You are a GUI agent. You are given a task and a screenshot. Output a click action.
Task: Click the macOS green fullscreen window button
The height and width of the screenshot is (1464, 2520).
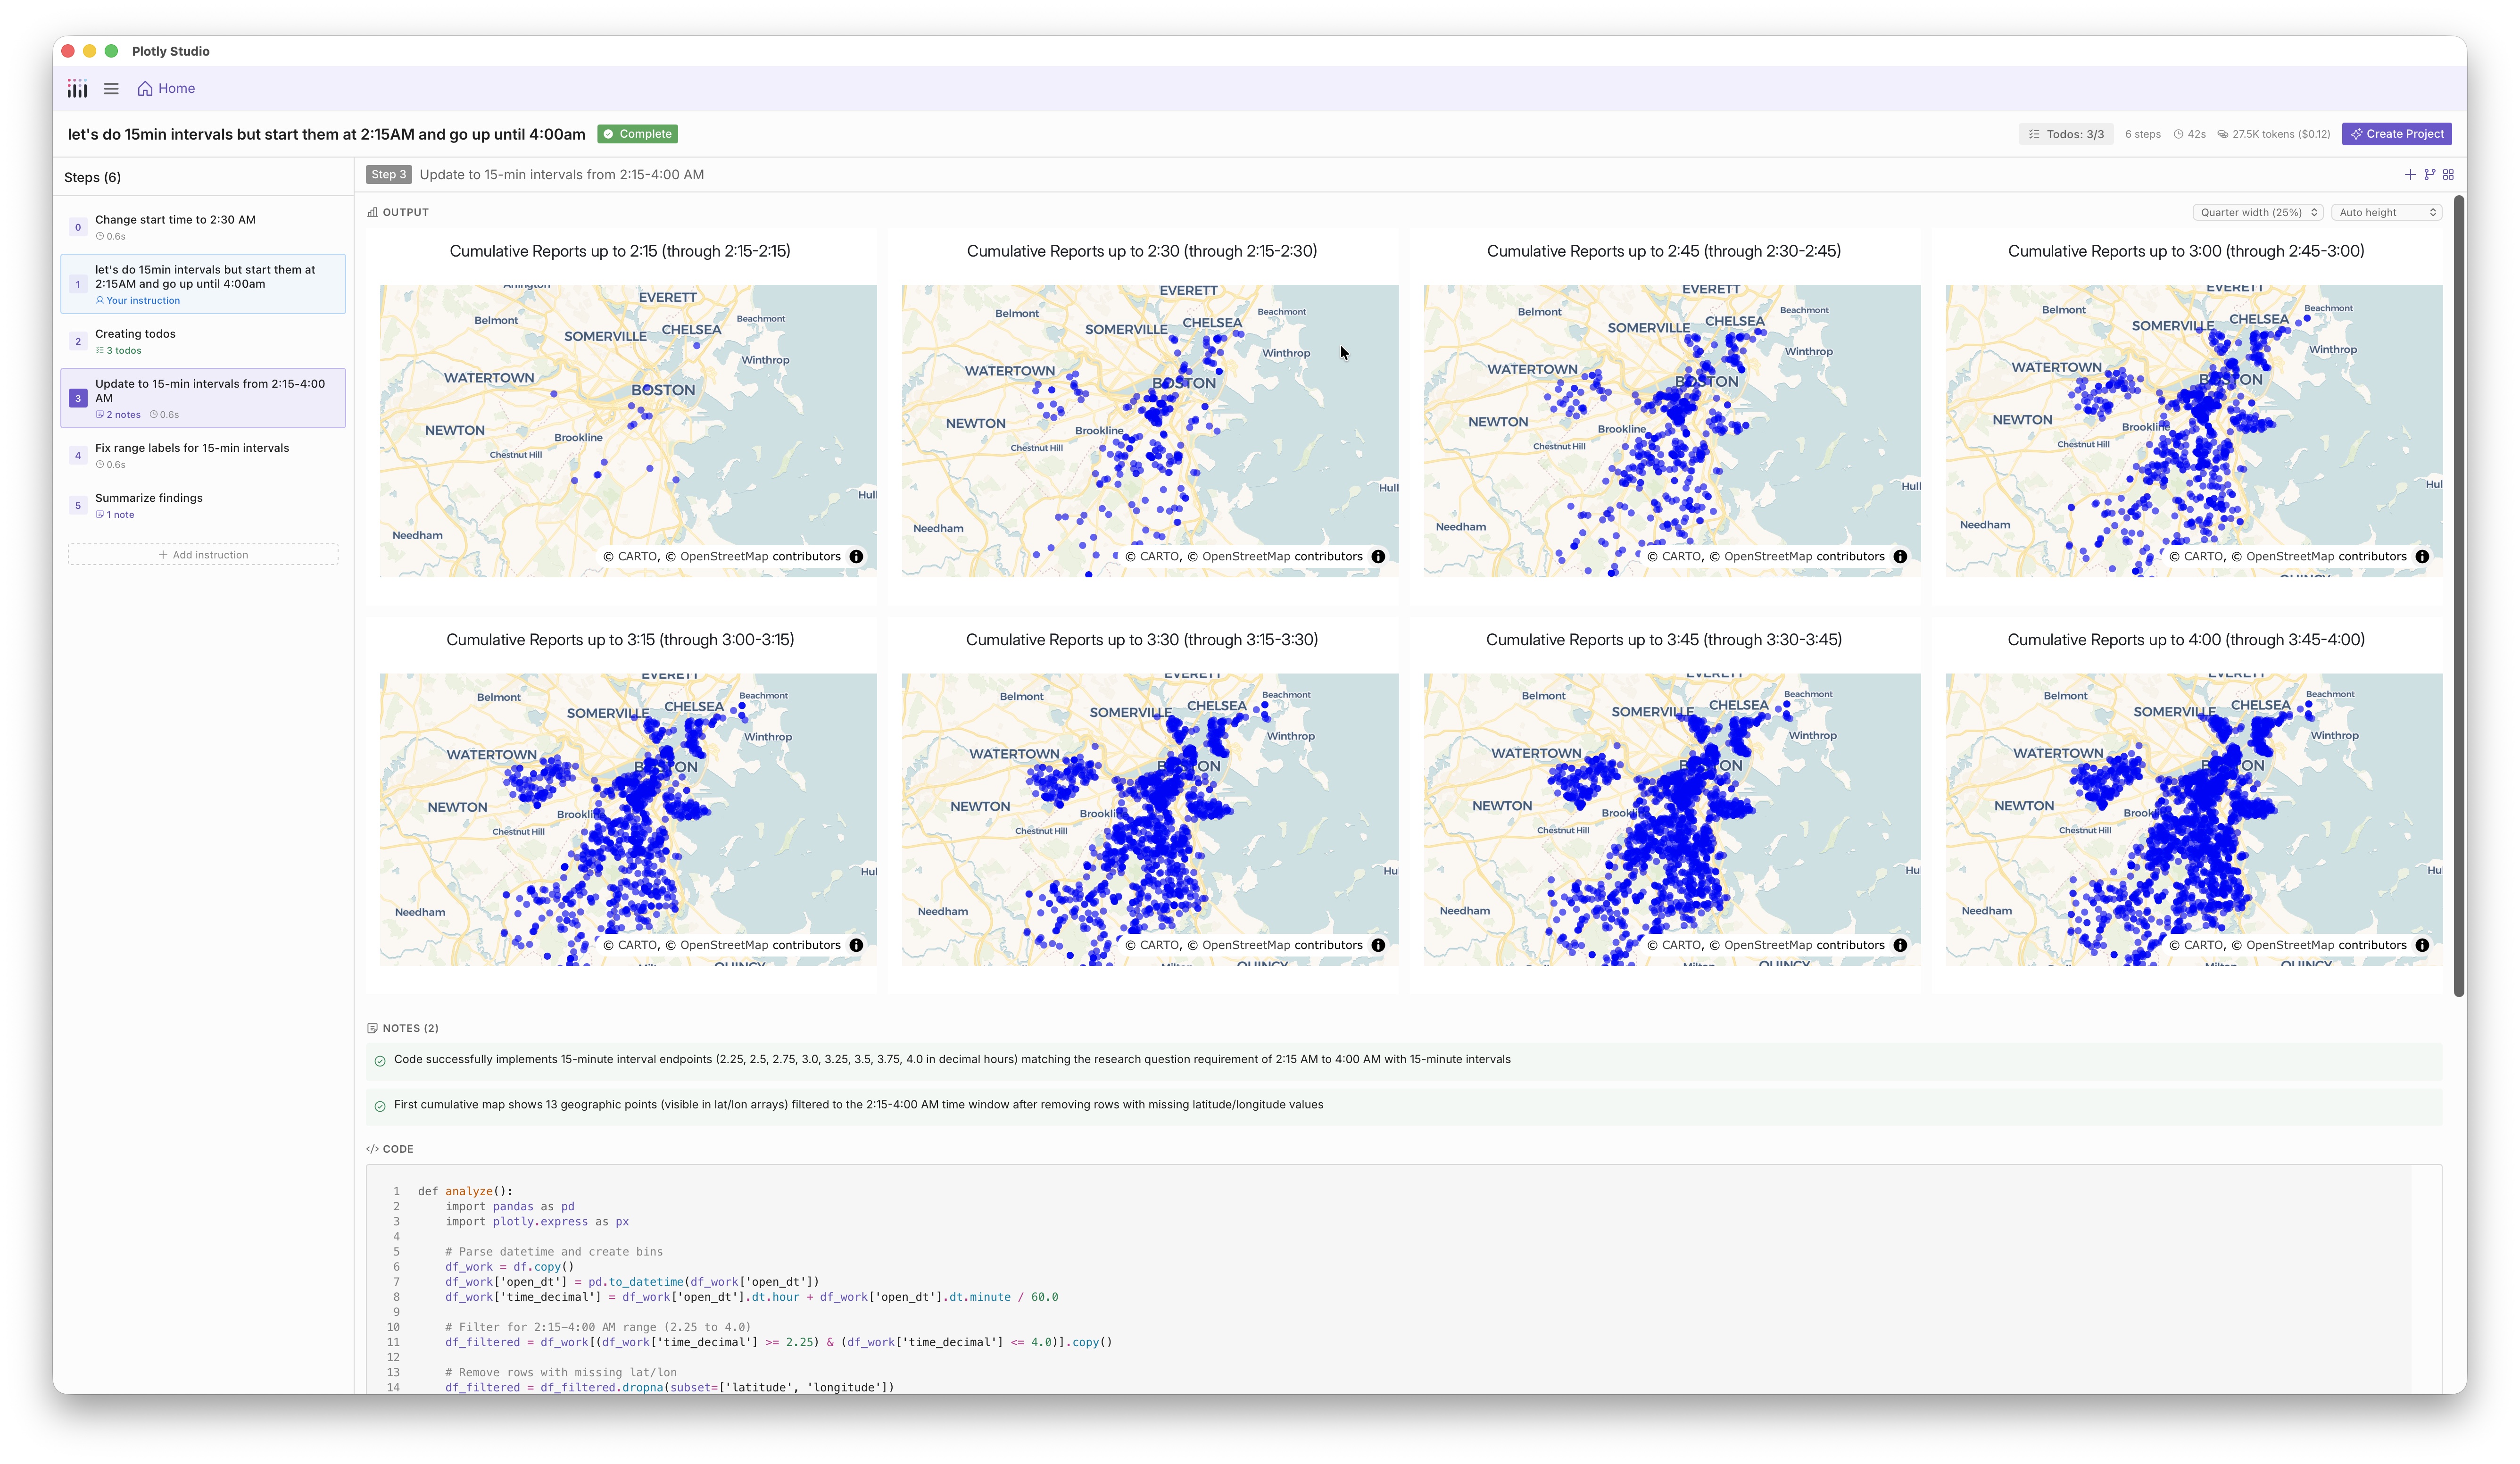click(x=111, y=51)
